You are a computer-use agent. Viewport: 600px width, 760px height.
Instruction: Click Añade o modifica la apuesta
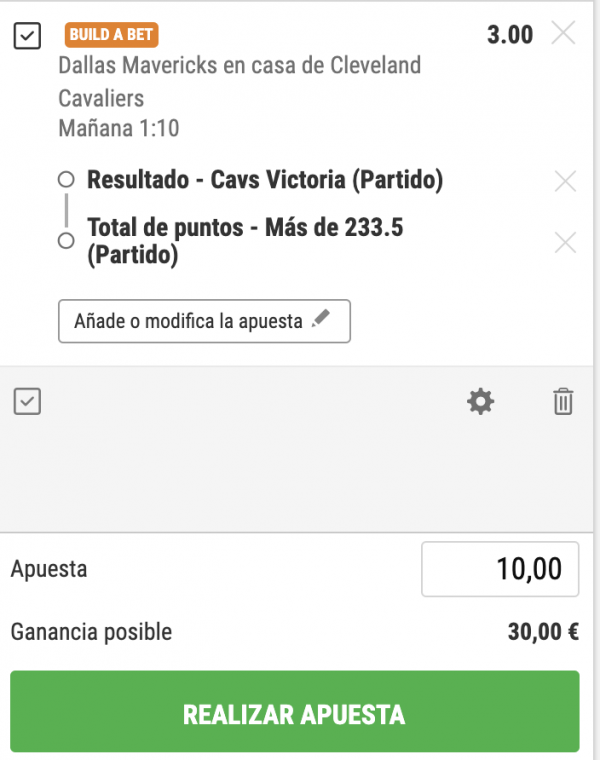205,321
